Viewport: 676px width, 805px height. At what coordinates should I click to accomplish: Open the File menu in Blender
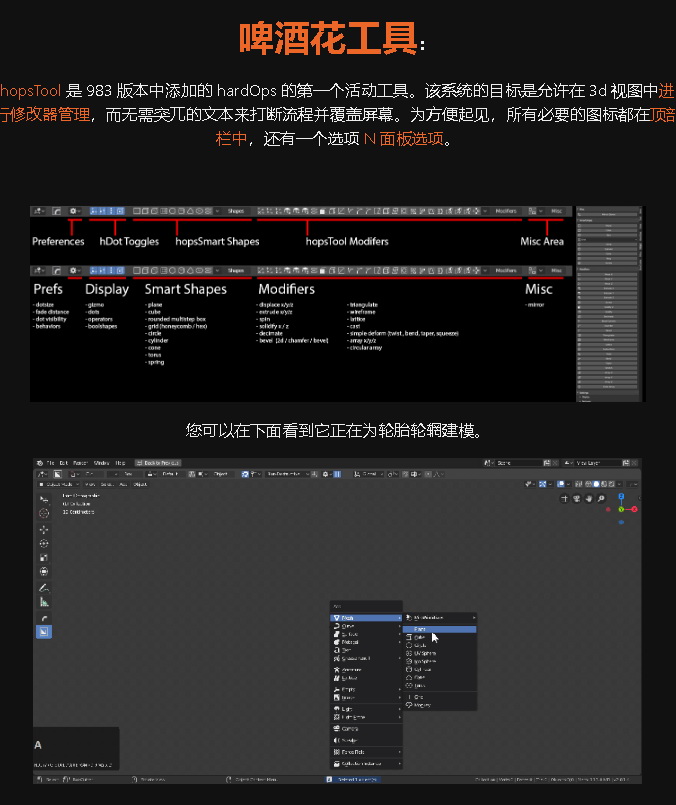[x=51, y=463]
